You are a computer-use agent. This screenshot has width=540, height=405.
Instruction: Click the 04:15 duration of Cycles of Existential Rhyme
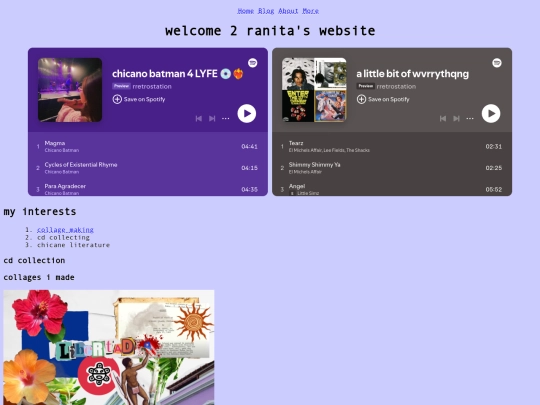(x=249, y=168)
